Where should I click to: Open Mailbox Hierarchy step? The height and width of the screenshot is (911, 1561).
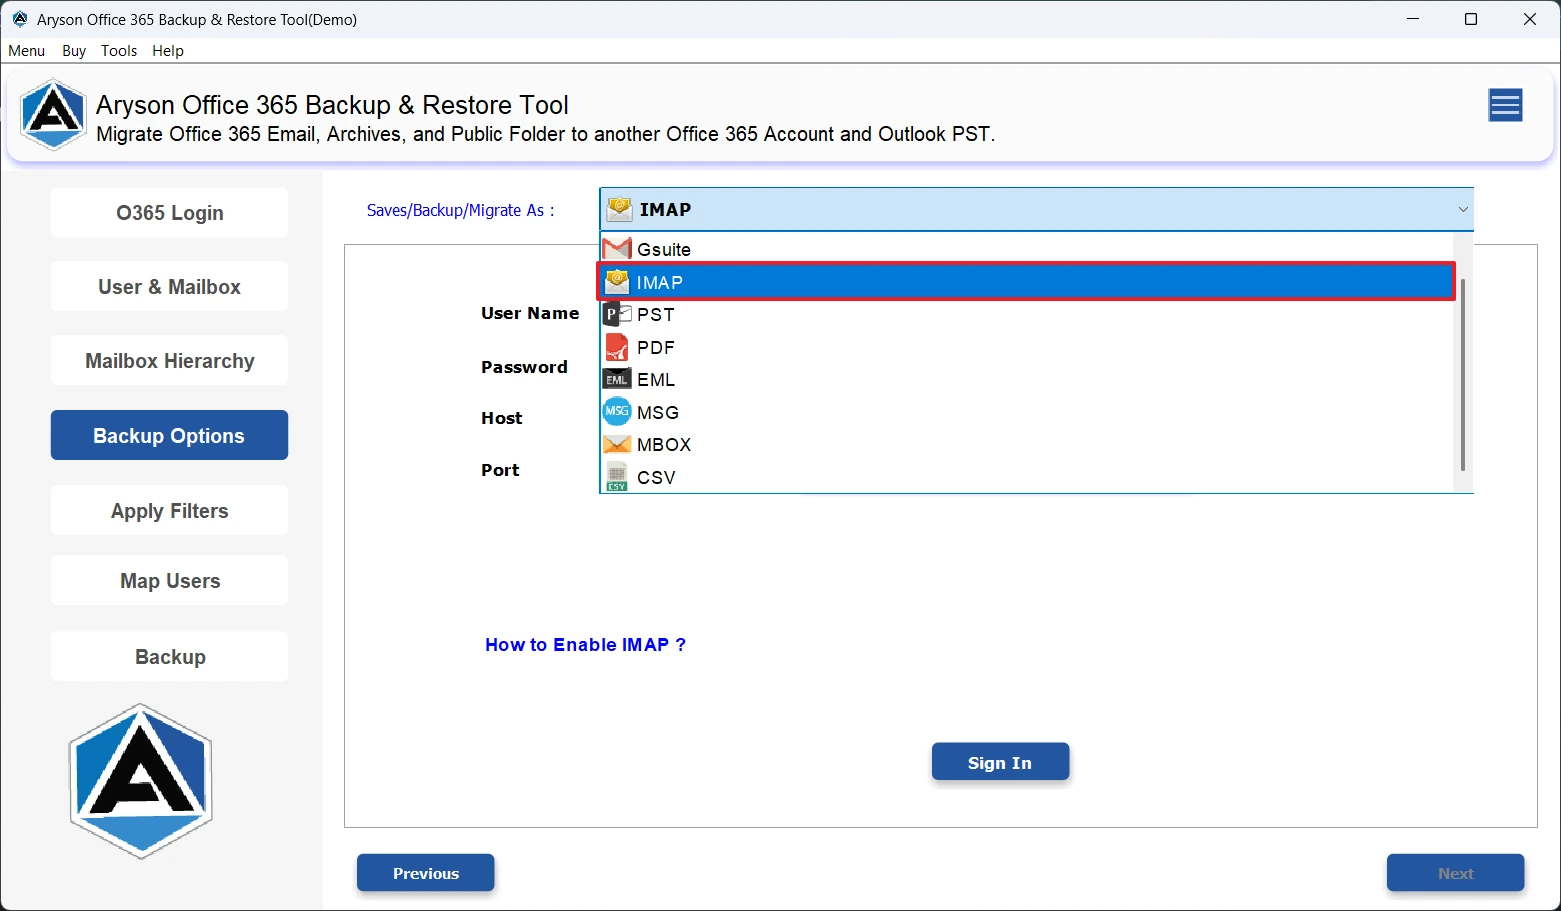pos(169,360)
